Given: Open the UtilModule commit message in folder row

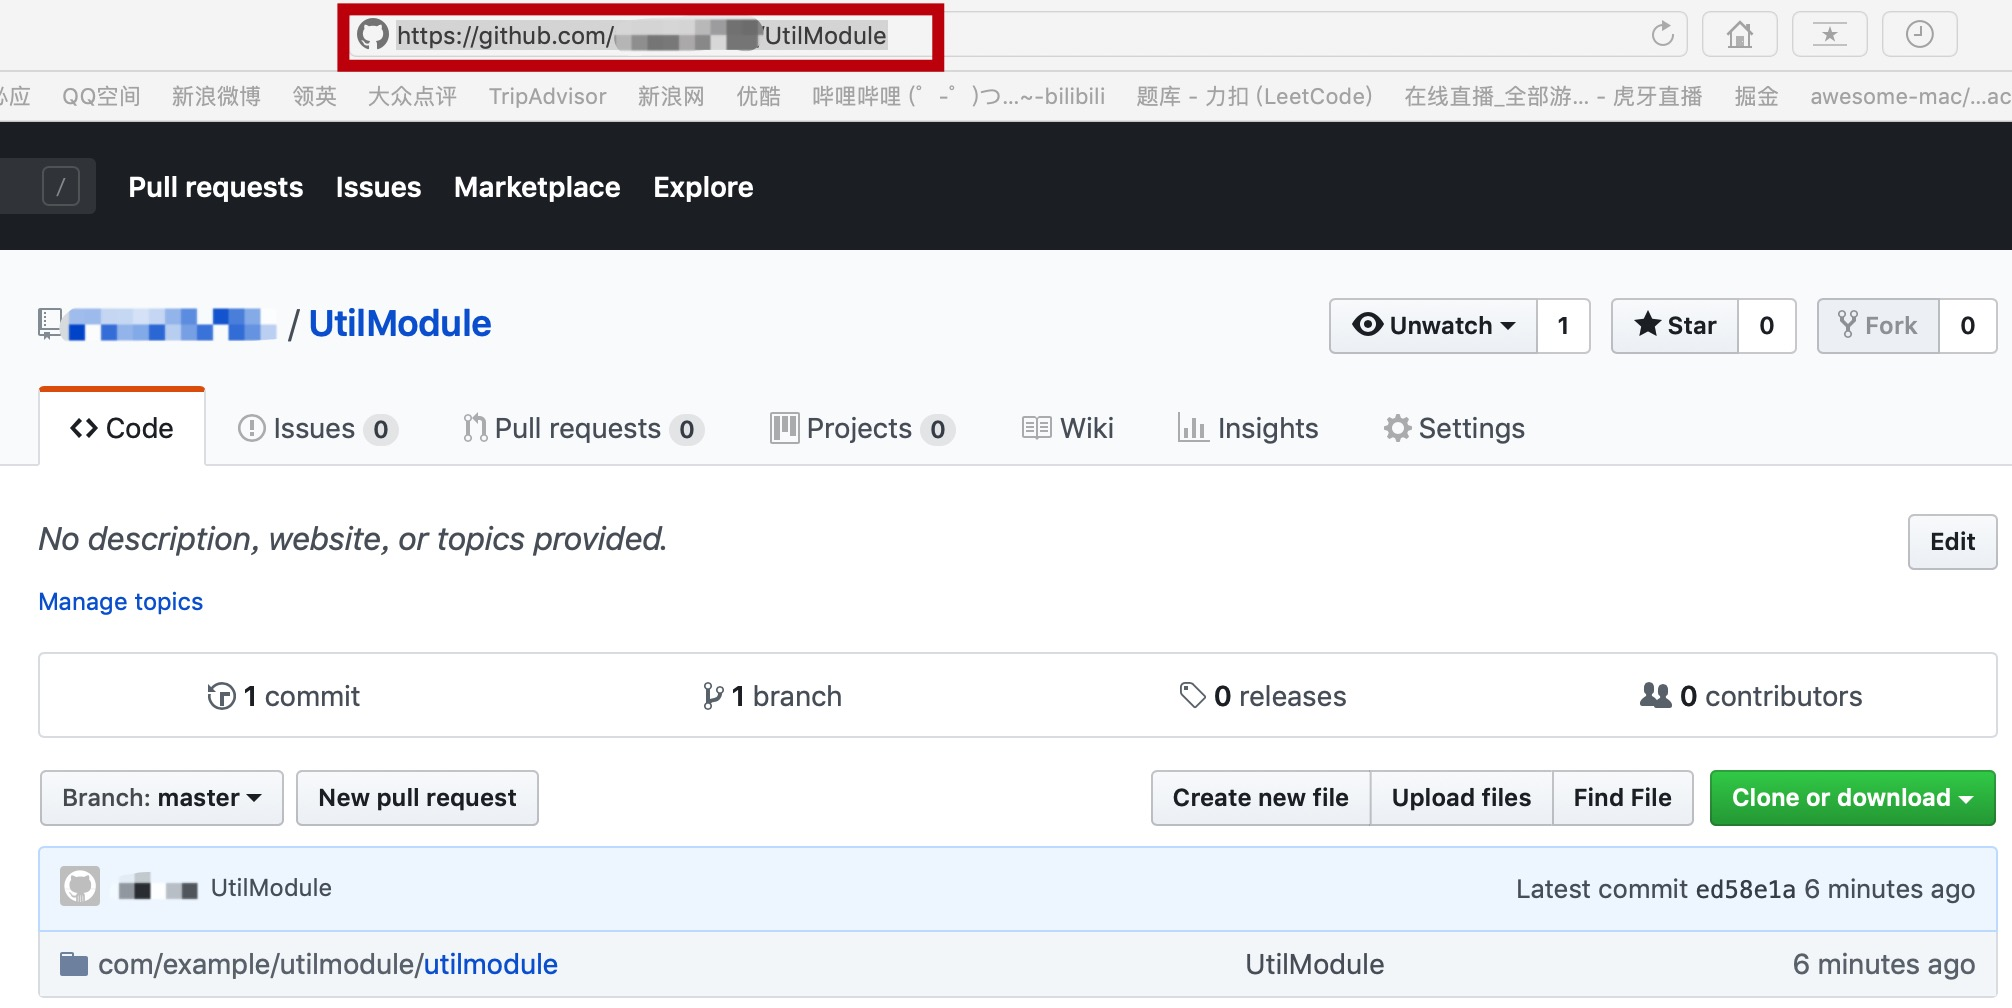Looking at the screenshot, I should [1314, 964].
